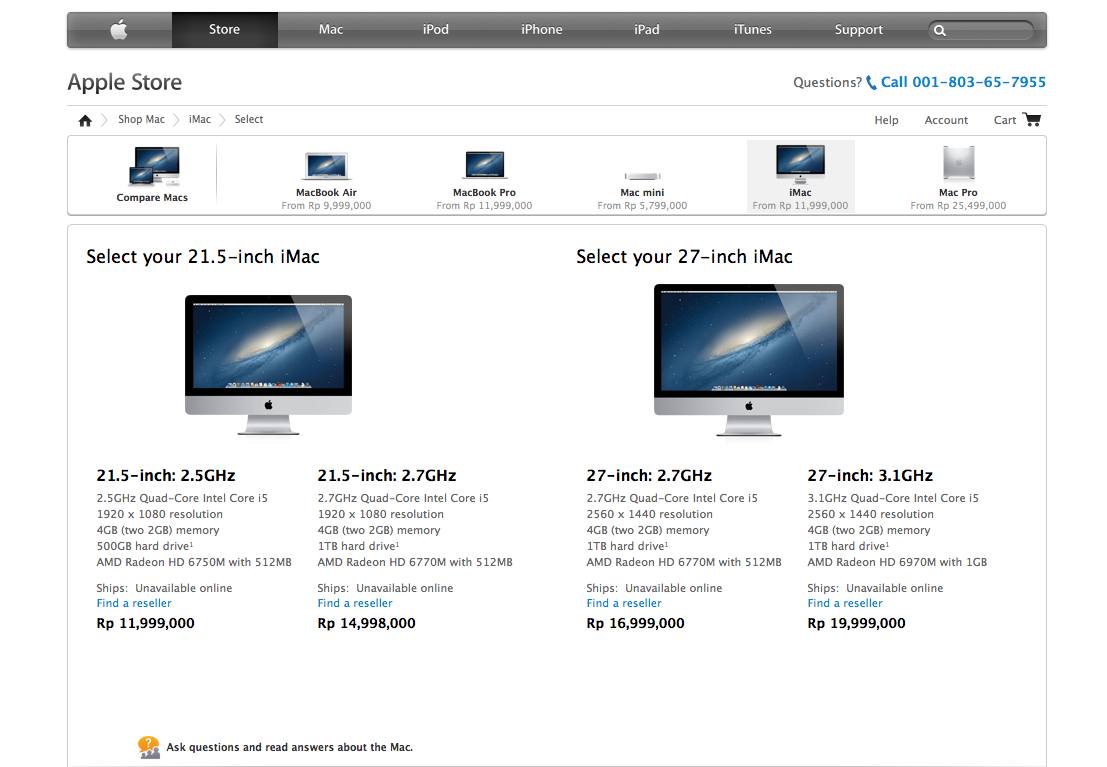Open the Account link
The width and height of the screenshot is (1107, 767).
click(x=946, y=120)
